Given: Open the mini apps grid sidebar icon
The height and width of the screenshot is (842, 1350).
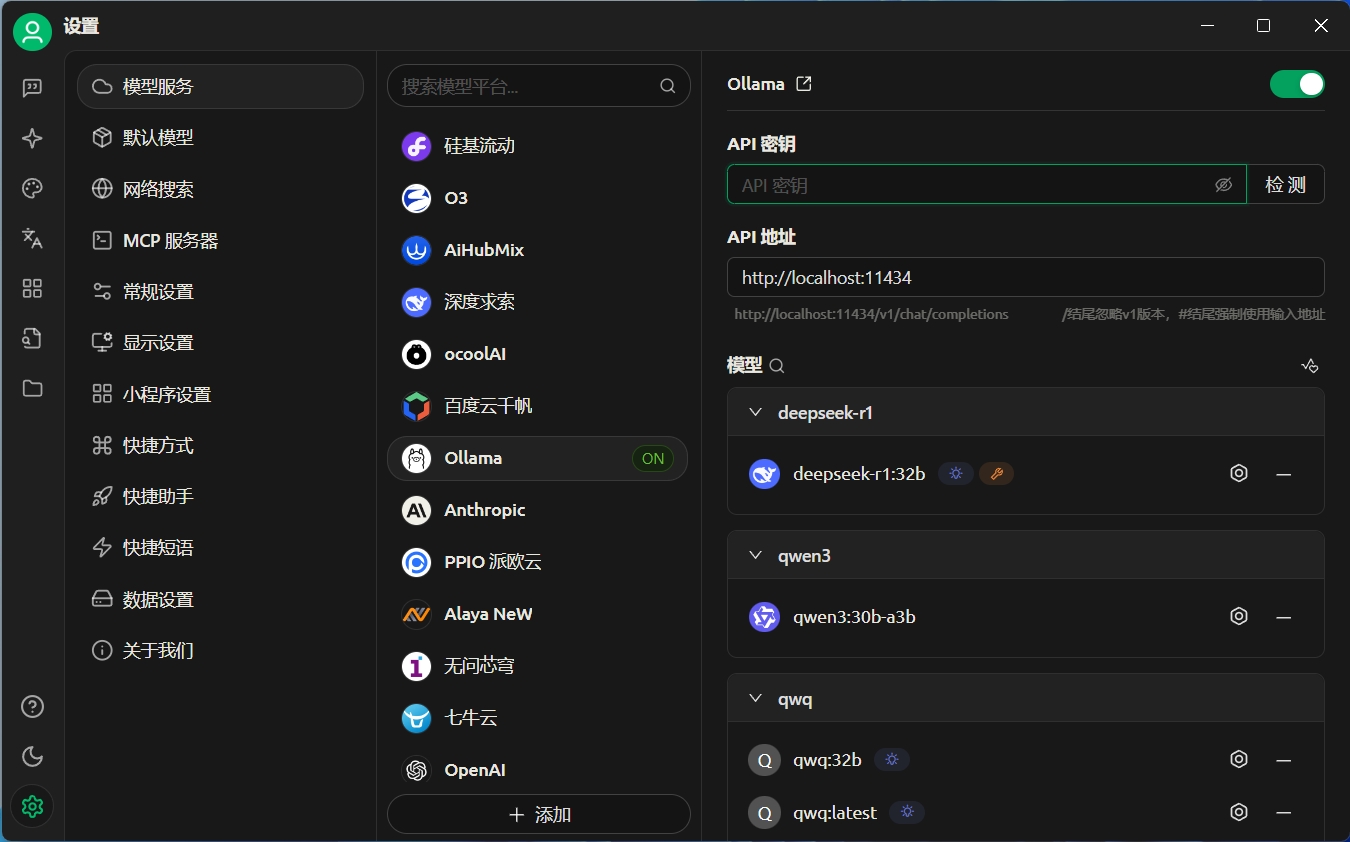Looking at the screenshot, I should coord(32,288).
